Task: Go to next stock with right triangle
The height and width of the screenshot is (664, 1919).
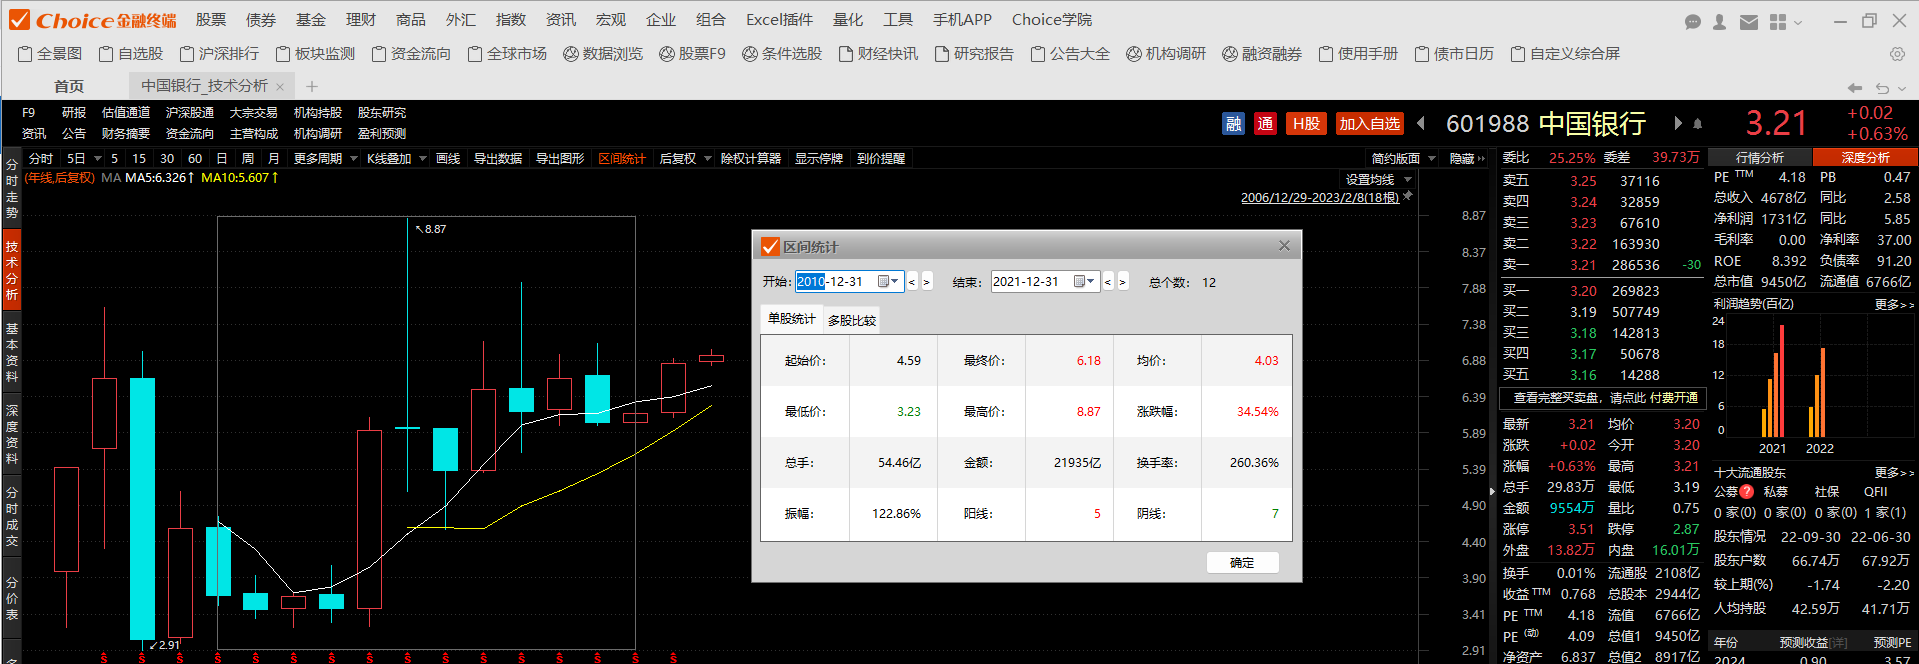Action: click(x=1678, y=123)
